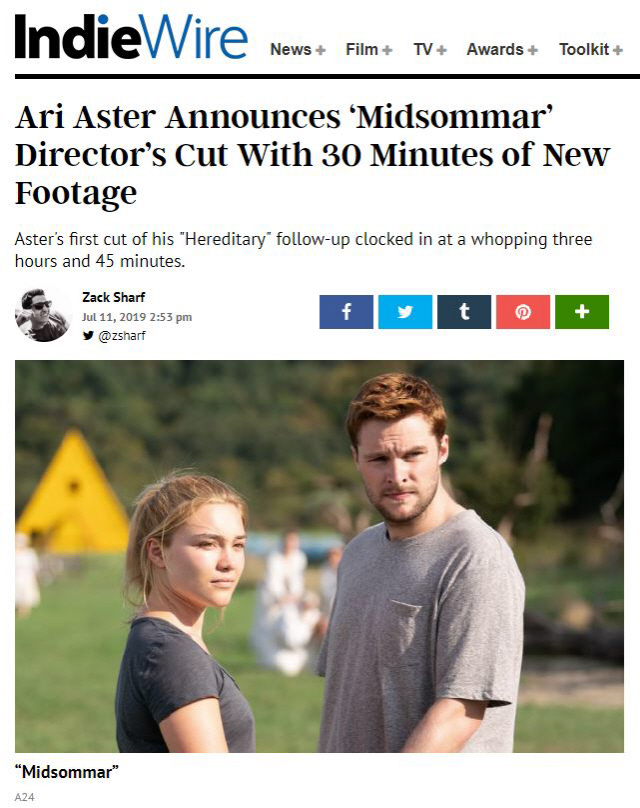Expand the TV menu plus icon
640x808 pixels.
[x=441, y=50]
